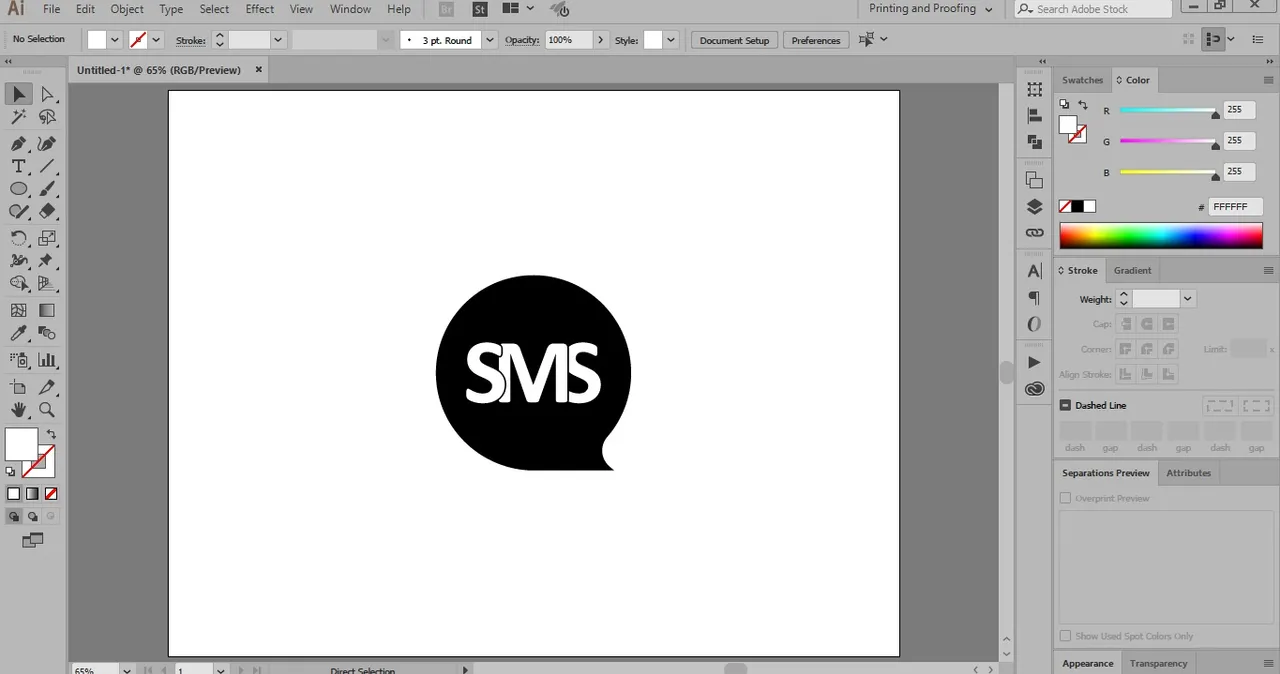Select the Ellipse tool
Image resolution: width=1280 pixels, height=674 pixels.
pos(19,189)
